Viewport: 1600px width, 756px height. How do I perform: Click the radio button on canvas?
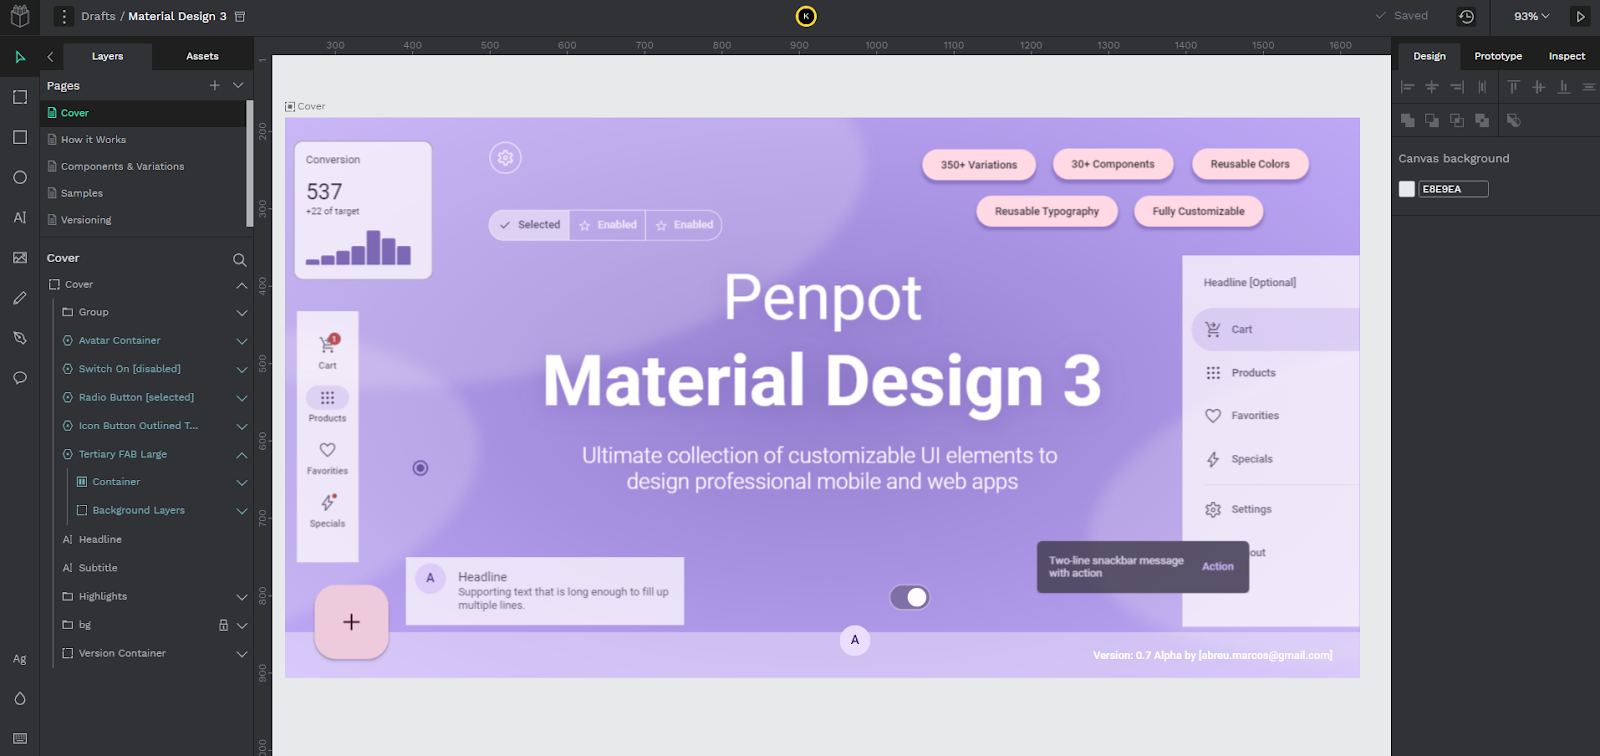click(420, 468)
